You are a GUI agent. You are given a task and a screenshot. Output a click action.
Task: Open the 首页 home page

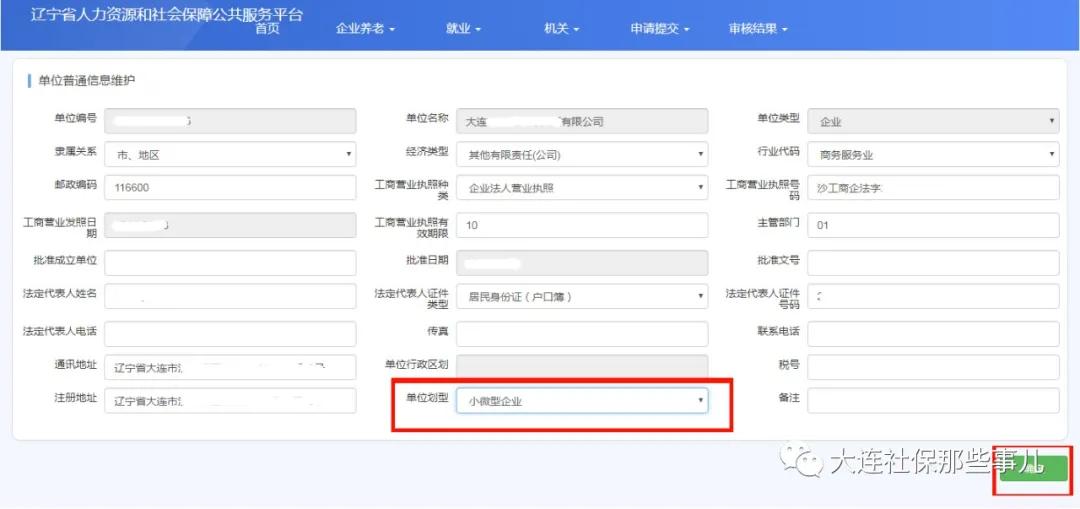(x=267, y=30)
